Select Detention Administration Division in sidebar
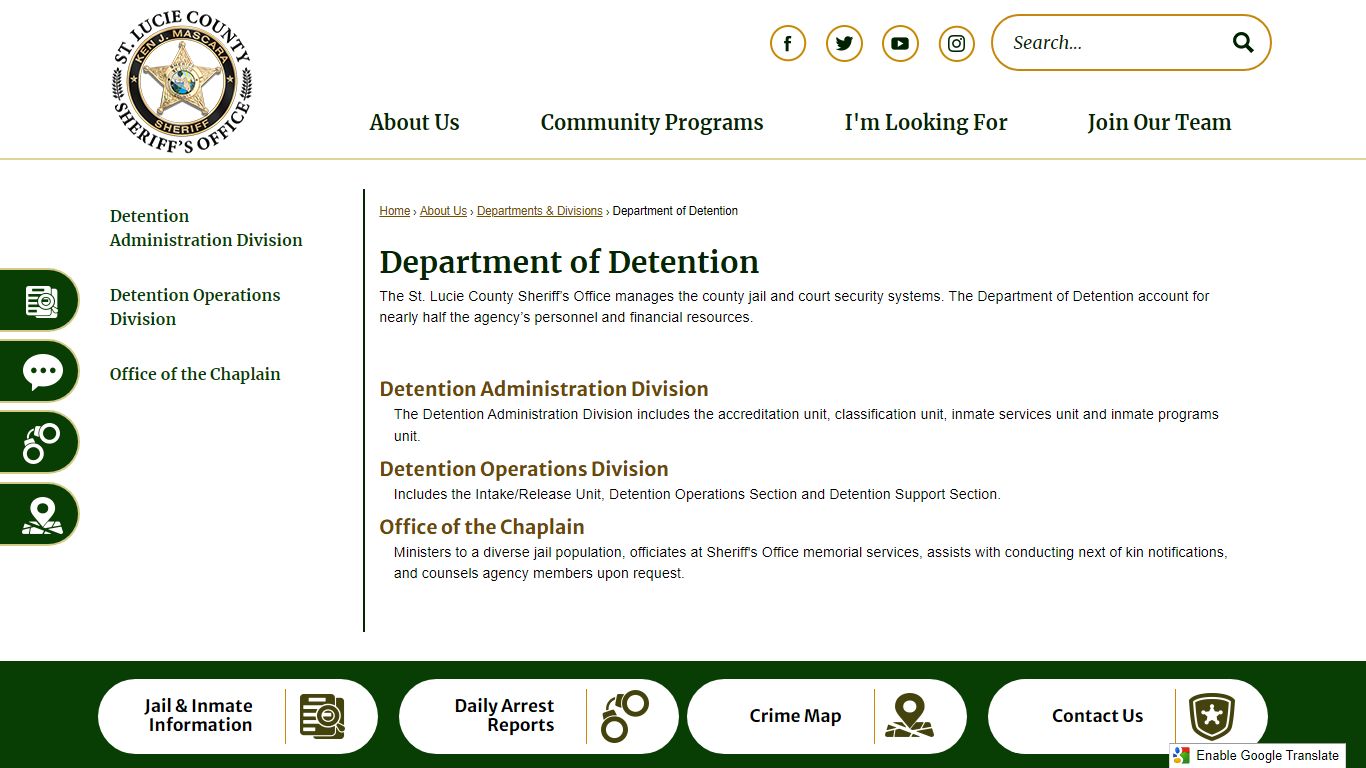1366x768 pixels. point(206,228)
